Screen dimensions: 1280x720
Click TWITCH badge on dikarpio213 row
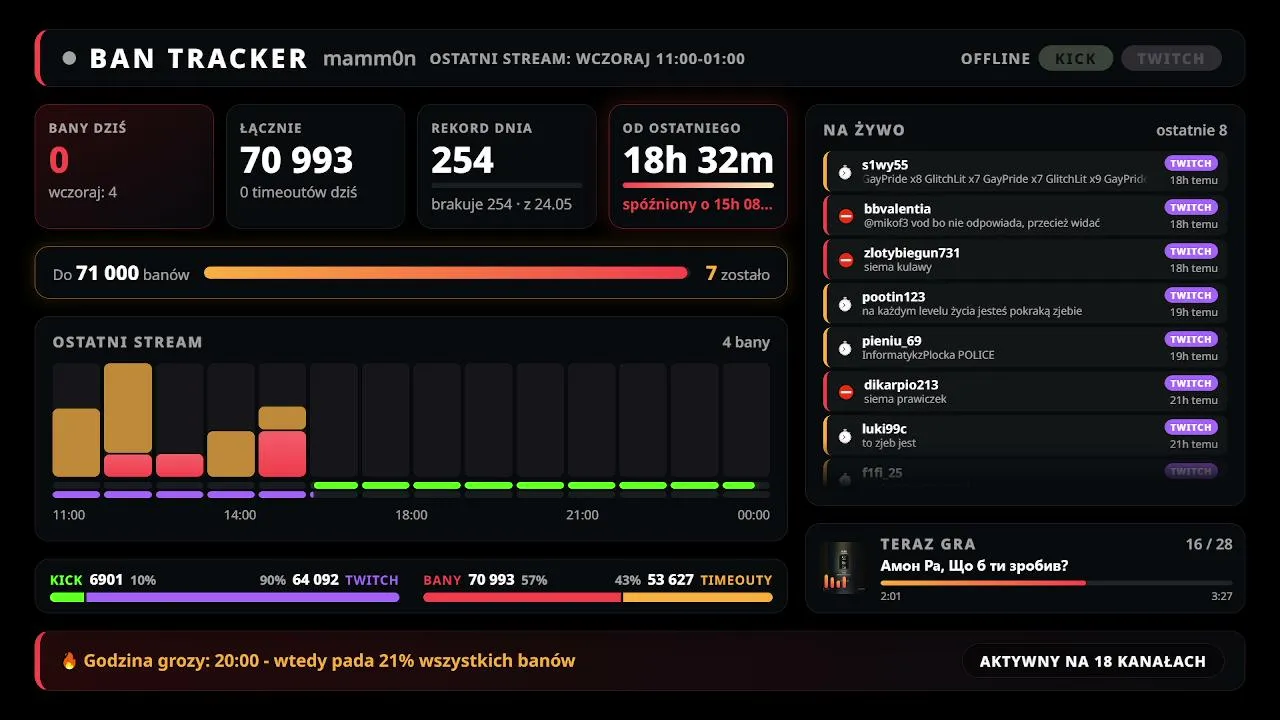click(1191, 383)
